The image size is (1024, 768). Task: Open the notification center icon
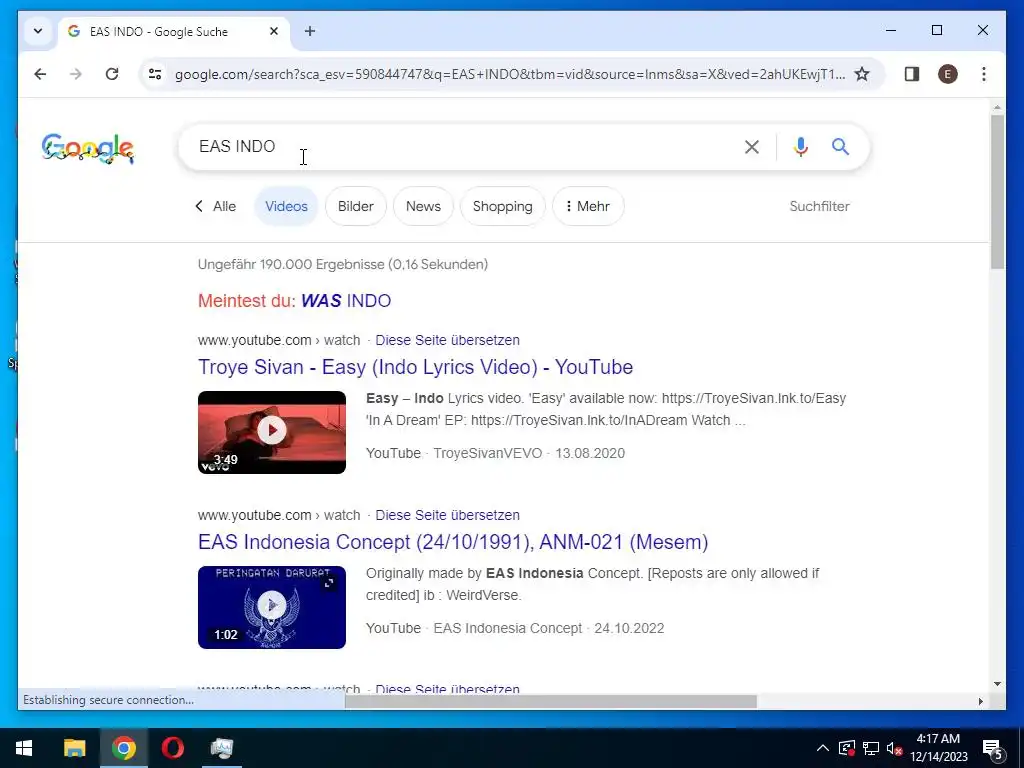(993, 749)
